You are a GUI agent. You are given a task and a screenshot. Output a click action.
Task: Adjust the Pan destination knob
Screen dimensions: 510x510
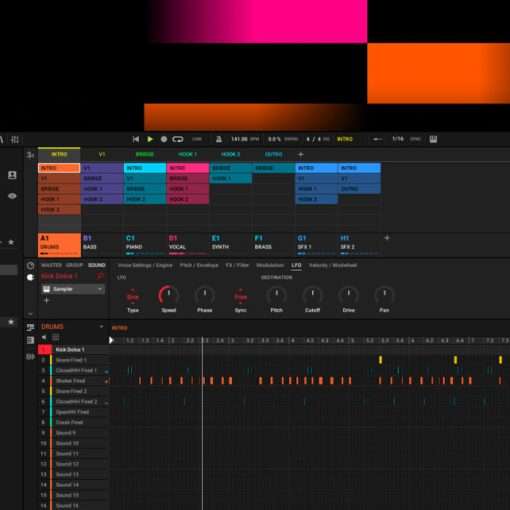pos(384,295)
